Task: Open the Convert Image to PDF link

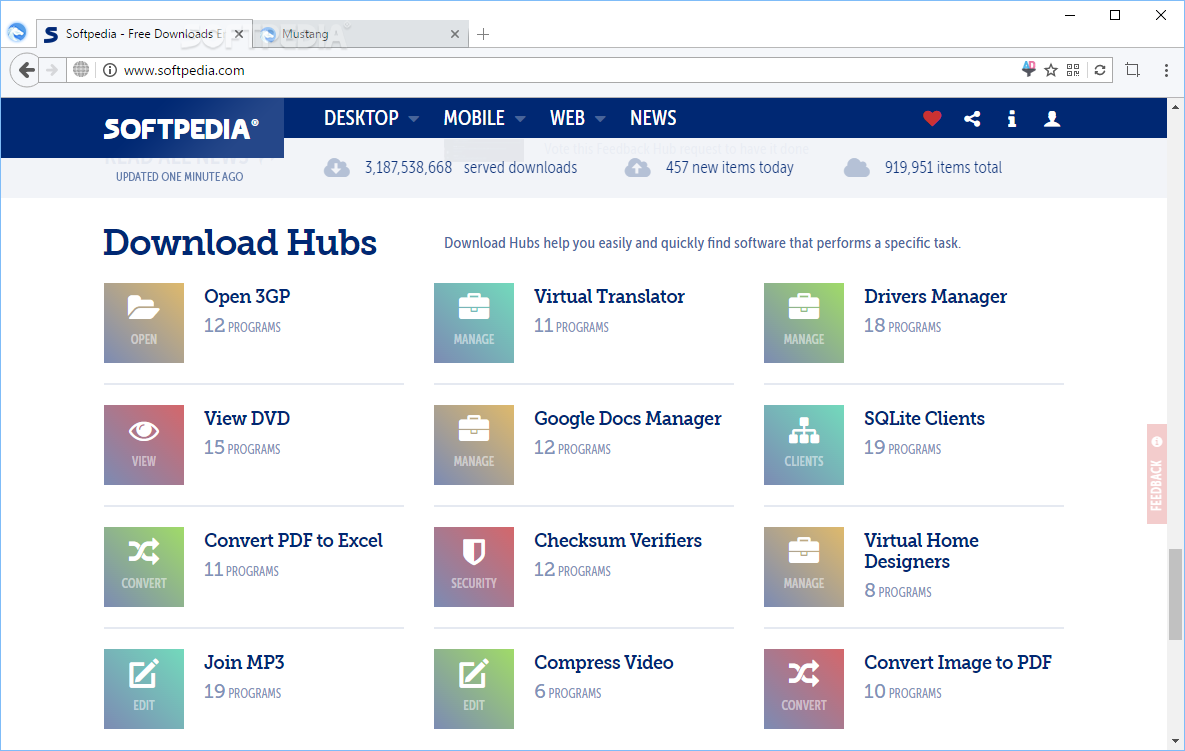Action: pos(958,663)
